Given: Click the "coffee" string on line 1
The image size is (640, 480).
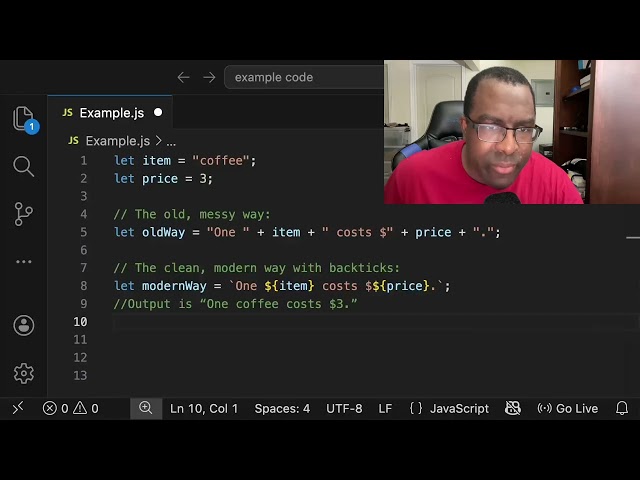Looking at the screenshot, I should (220, 161).
